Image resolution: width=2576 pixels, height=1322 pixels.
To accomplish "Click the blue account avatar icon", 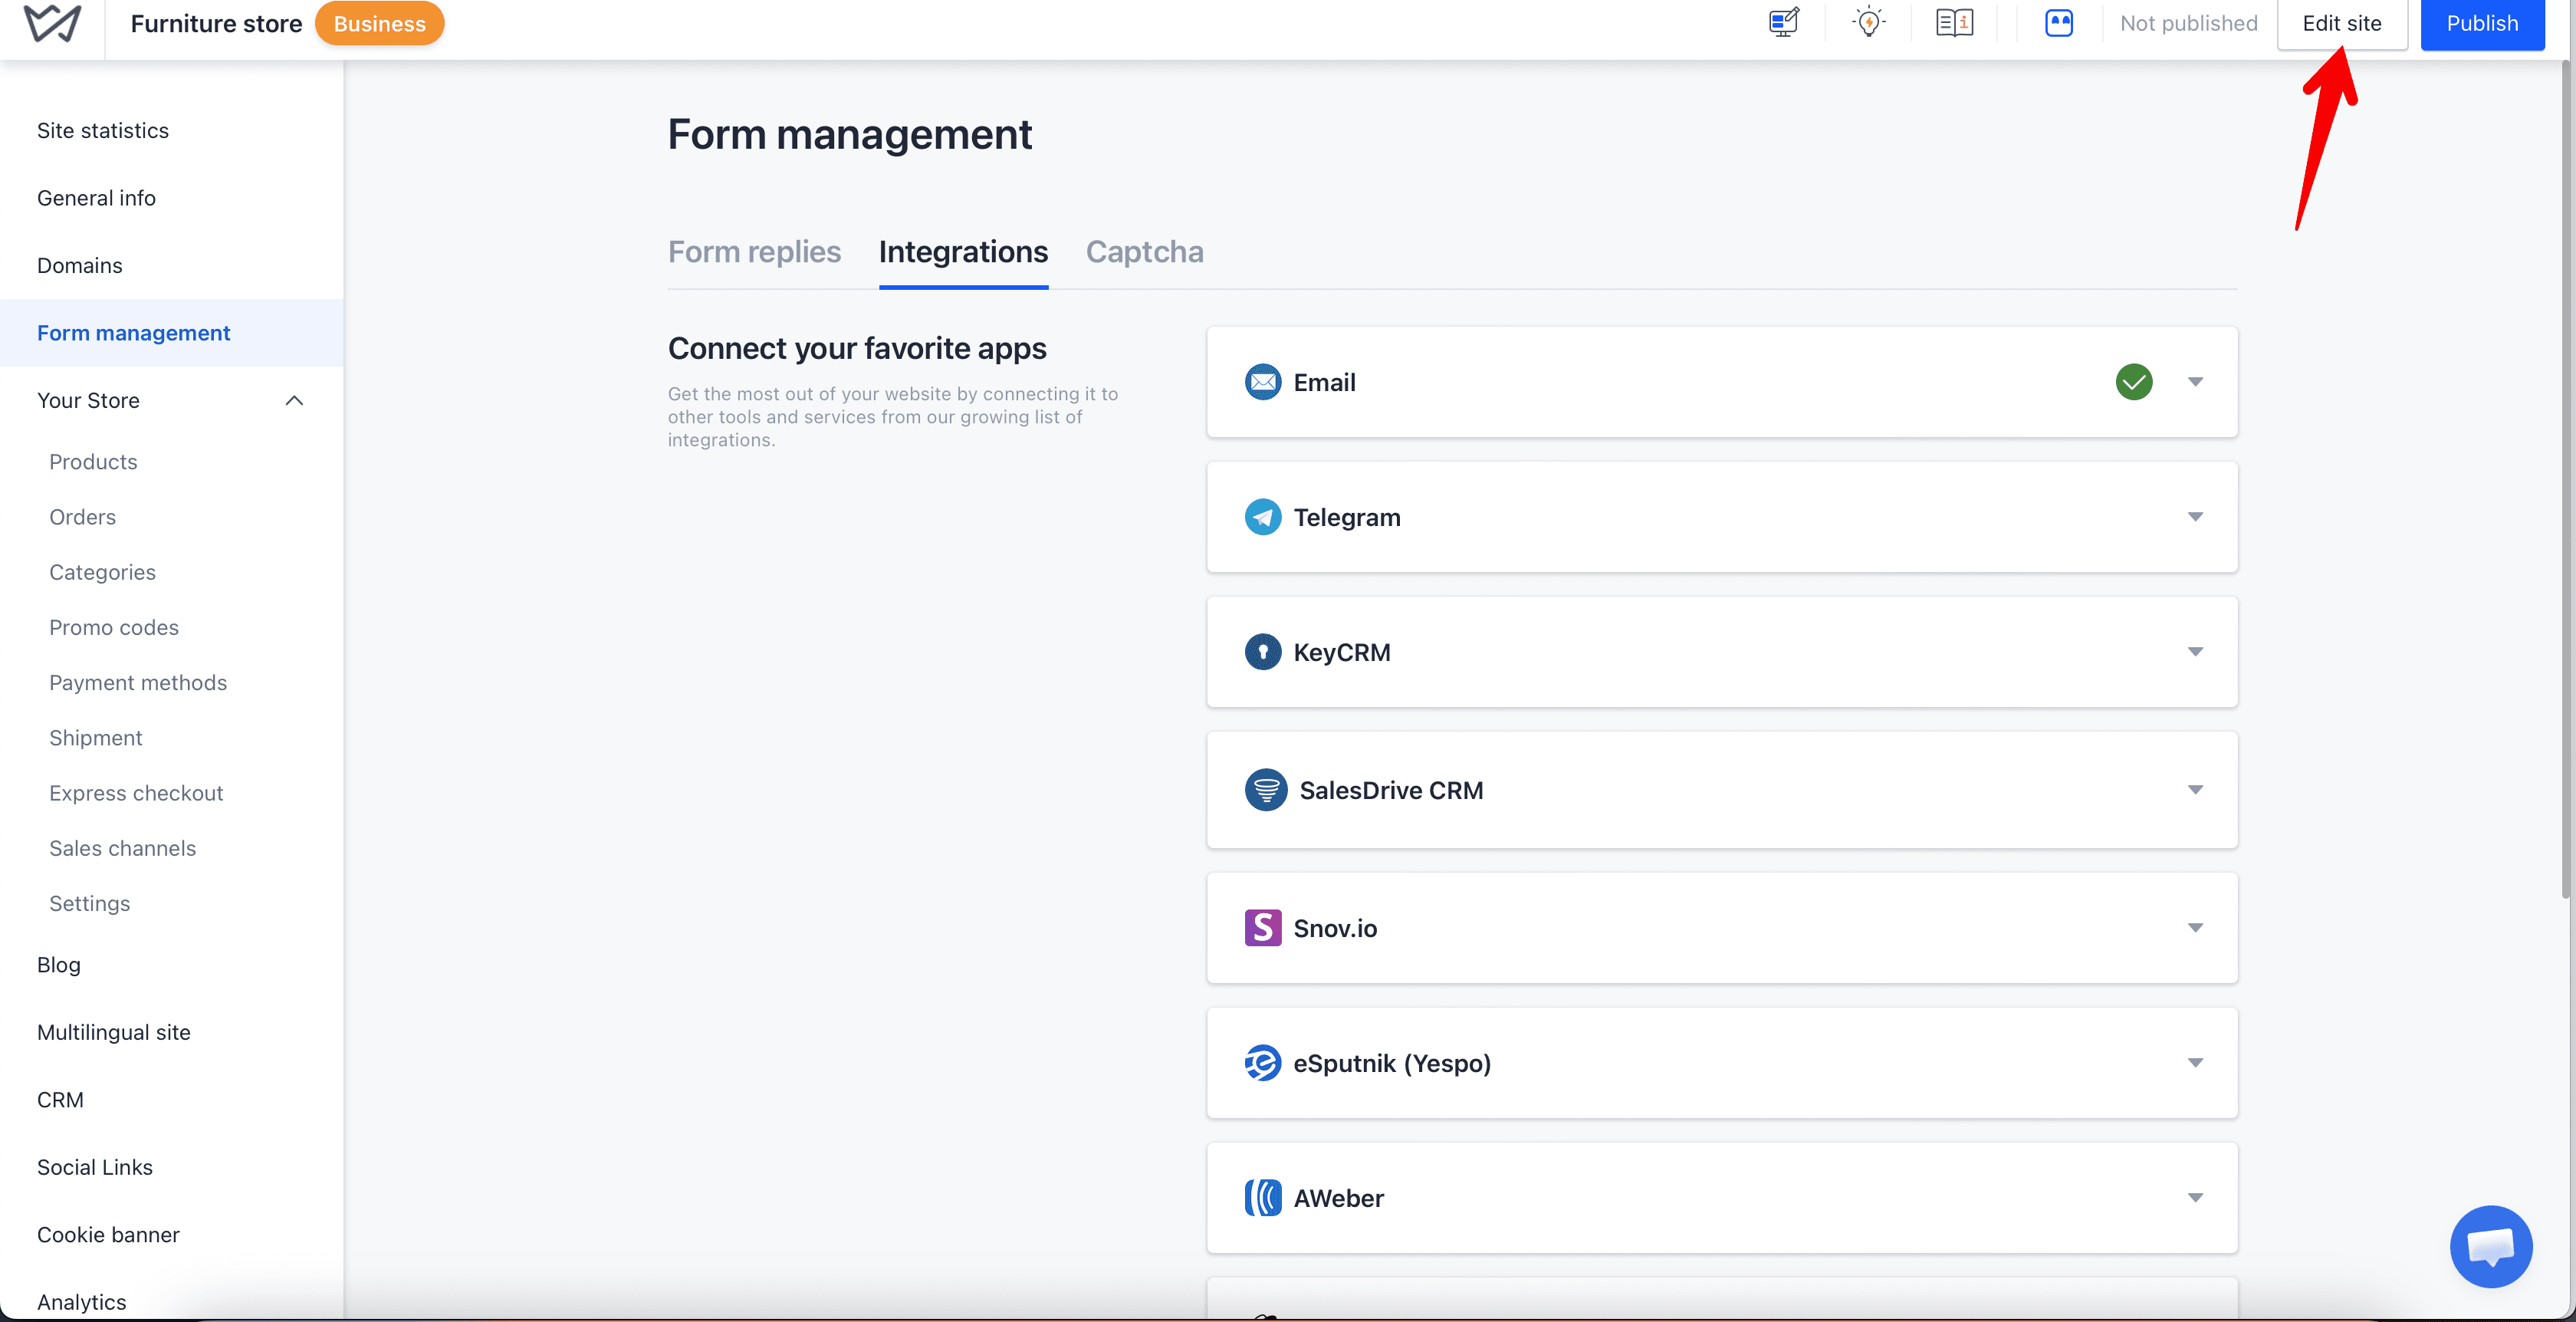I will coord(2059,22).
